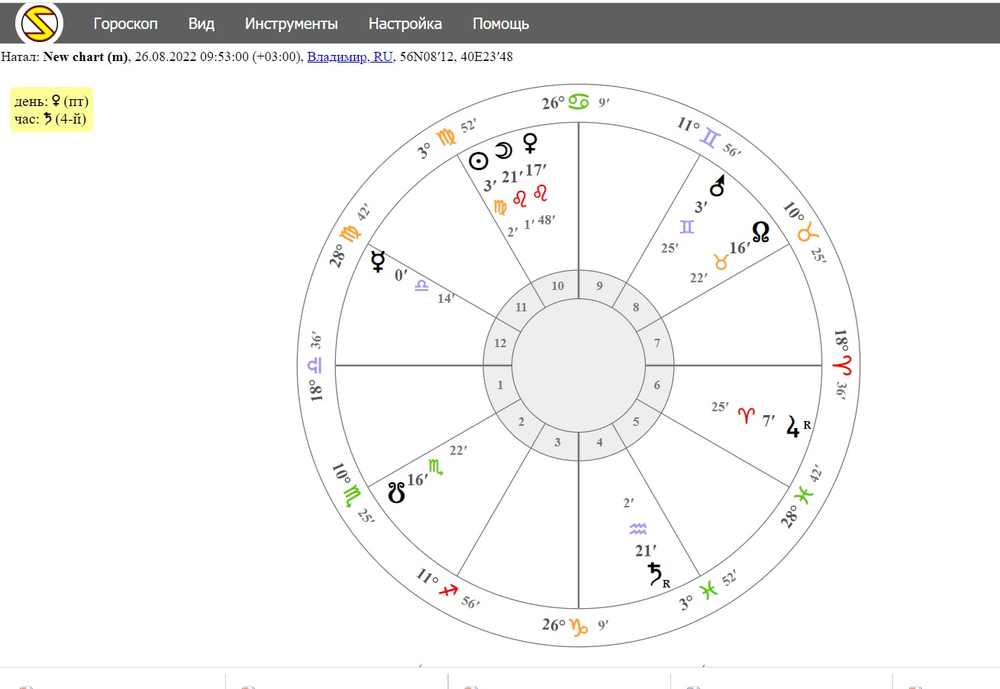Viewport: 1000px width, 689px height.
Task: Open the Гороскоп menu
Action: [126, 24]
